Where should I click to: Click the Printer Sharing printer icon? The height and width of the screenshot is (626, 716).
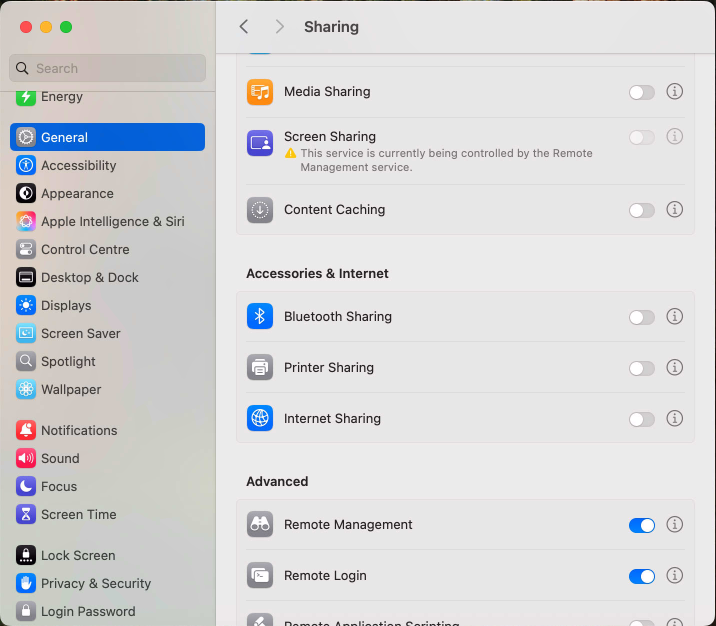pos(260,367)
